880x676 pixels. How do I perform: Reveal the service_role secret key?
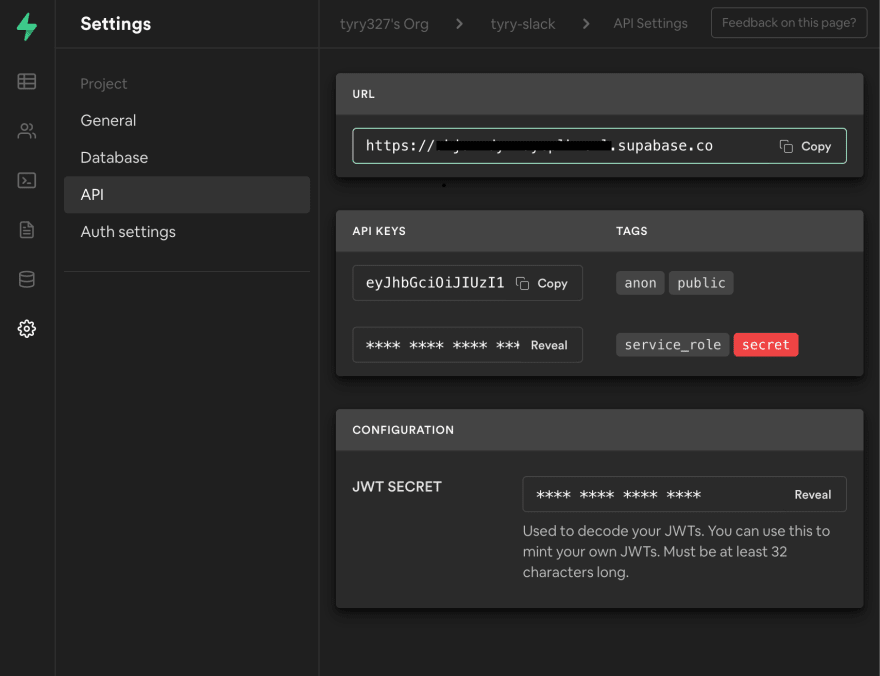[549, 345]
